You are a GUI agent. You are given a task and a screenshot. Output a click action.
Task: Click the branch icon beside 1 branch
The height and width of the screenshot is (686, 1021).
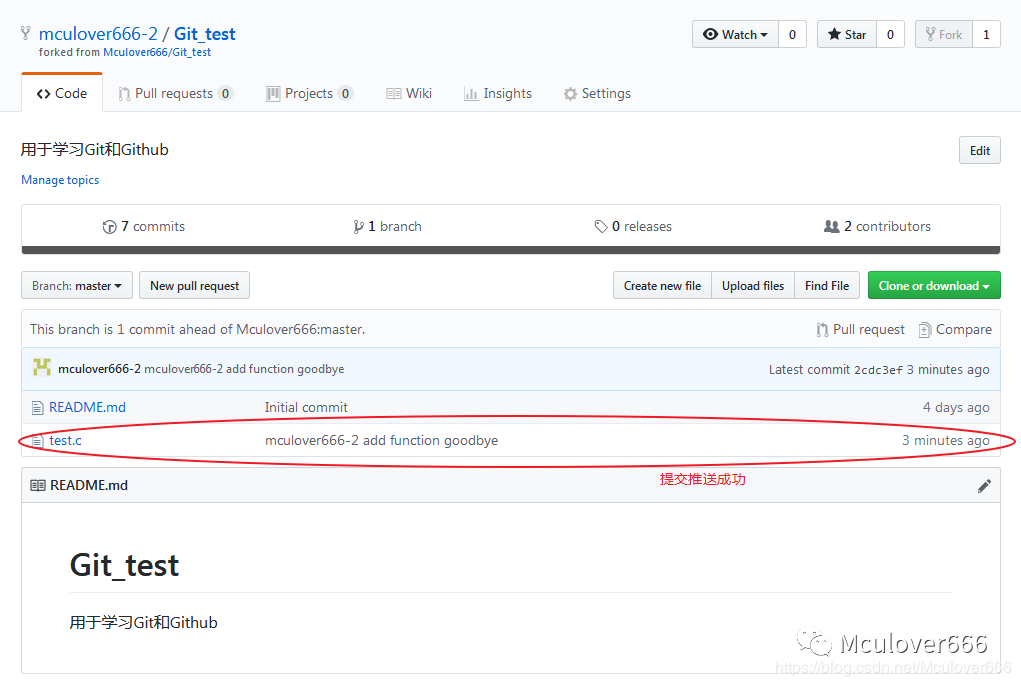point(358,227)
